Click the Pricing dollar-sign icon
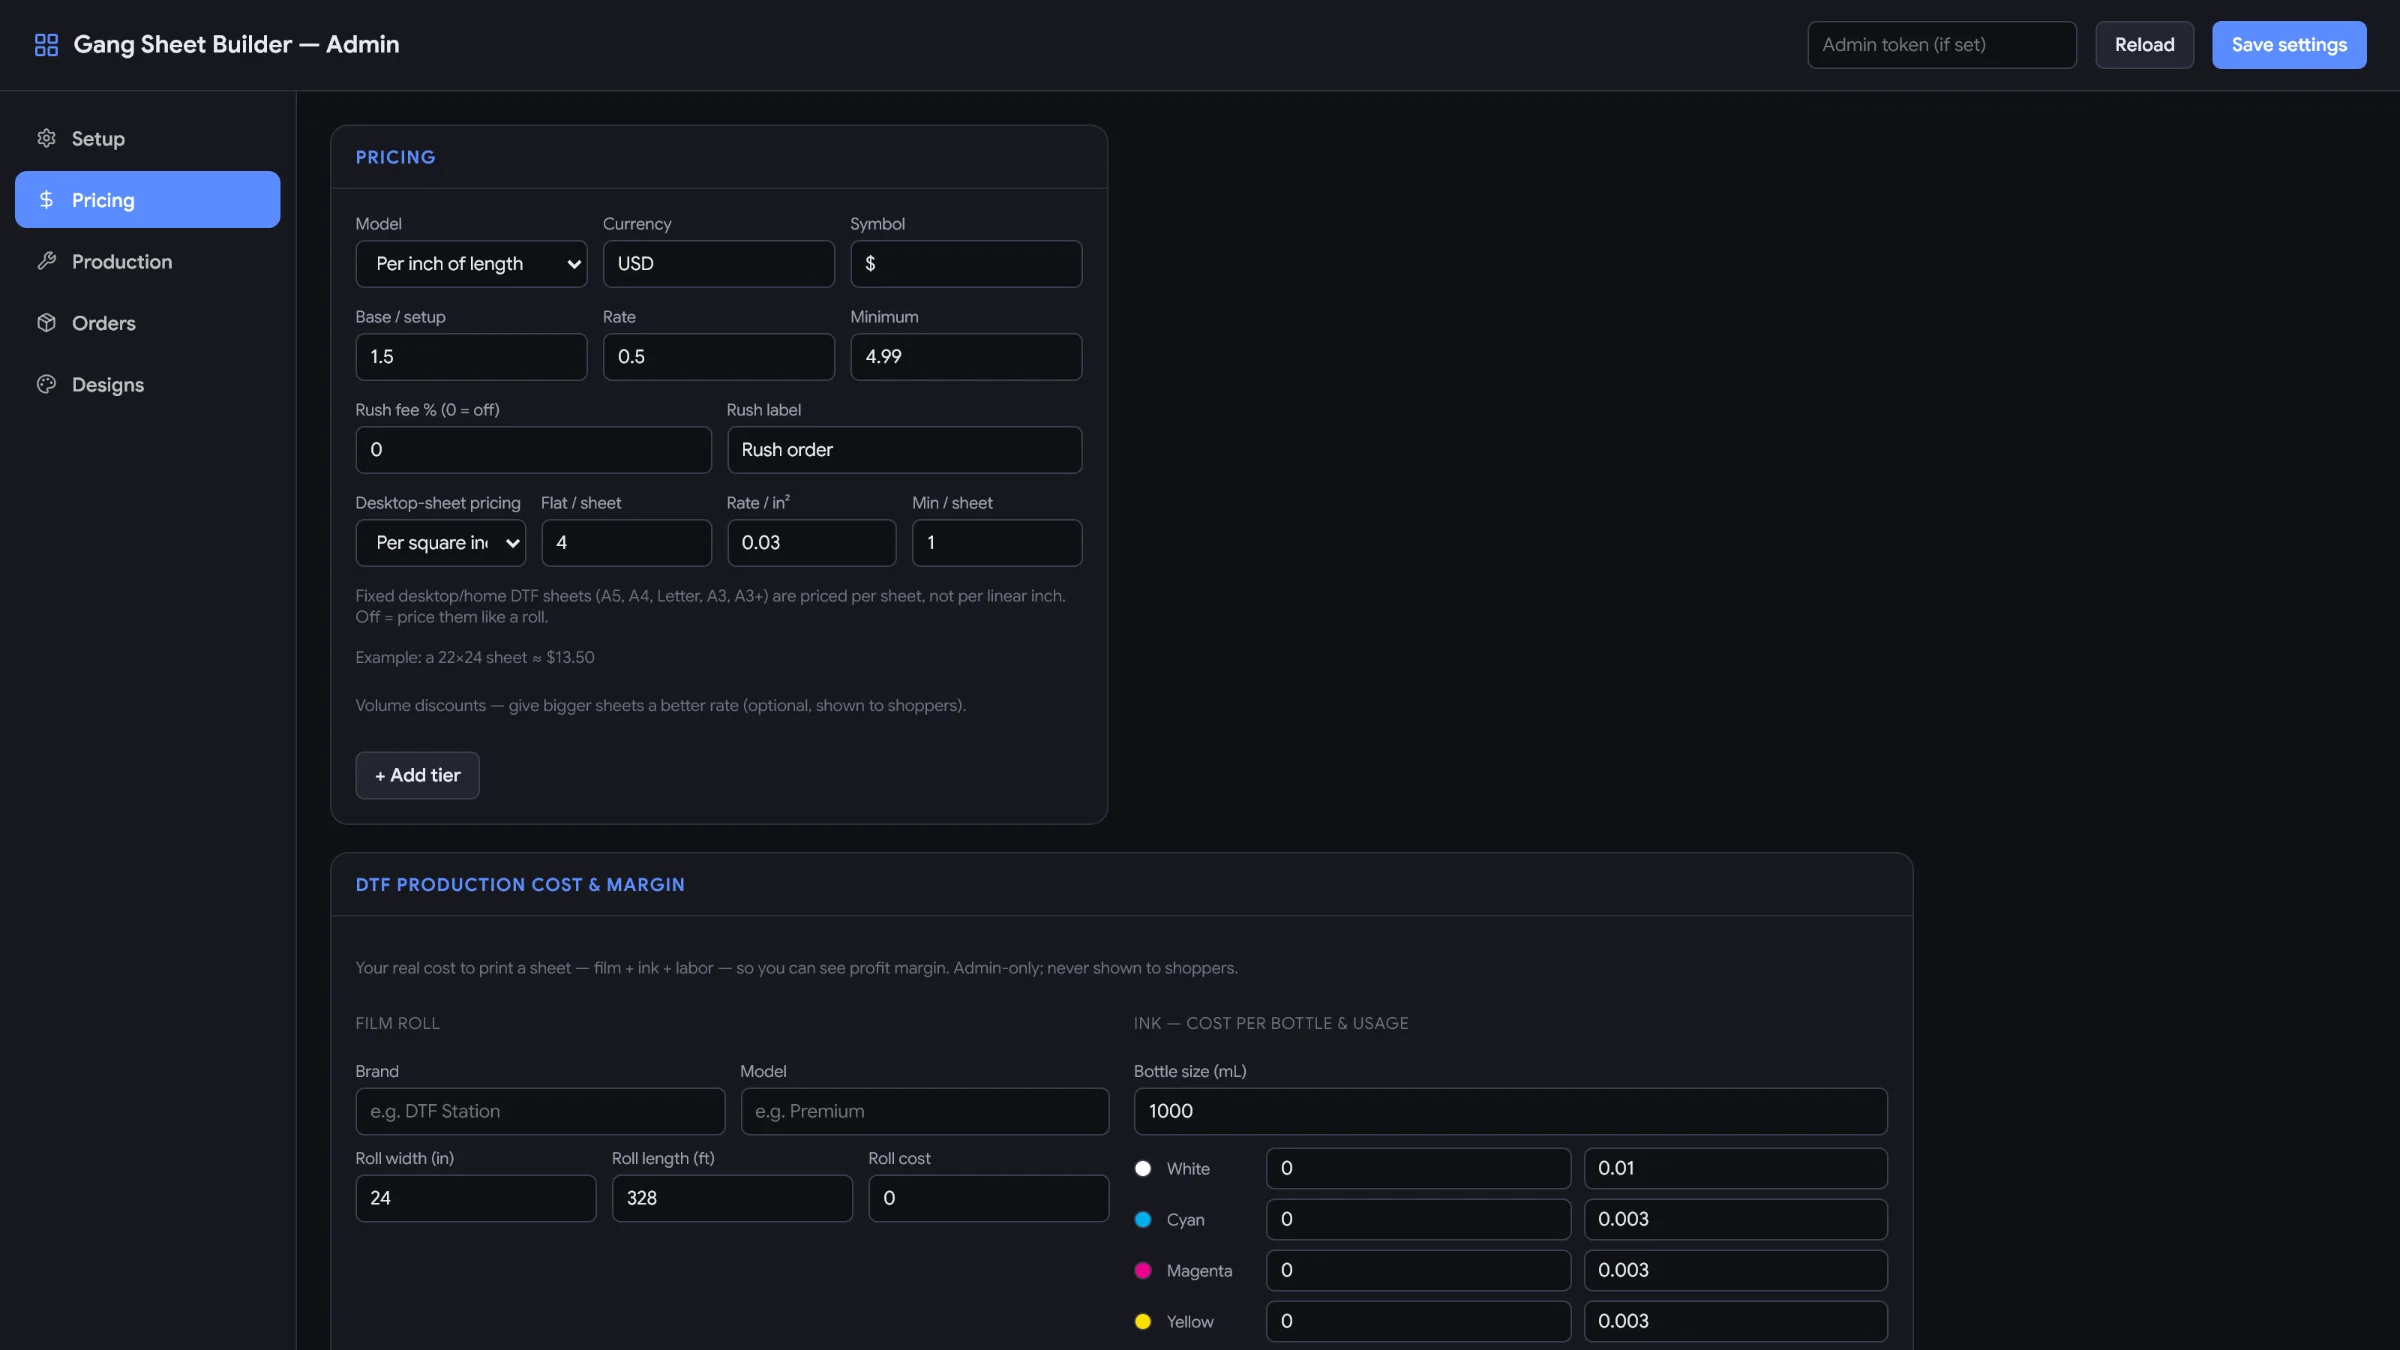This screenshot has height=1350, width=2400. [x=46, y=200]
